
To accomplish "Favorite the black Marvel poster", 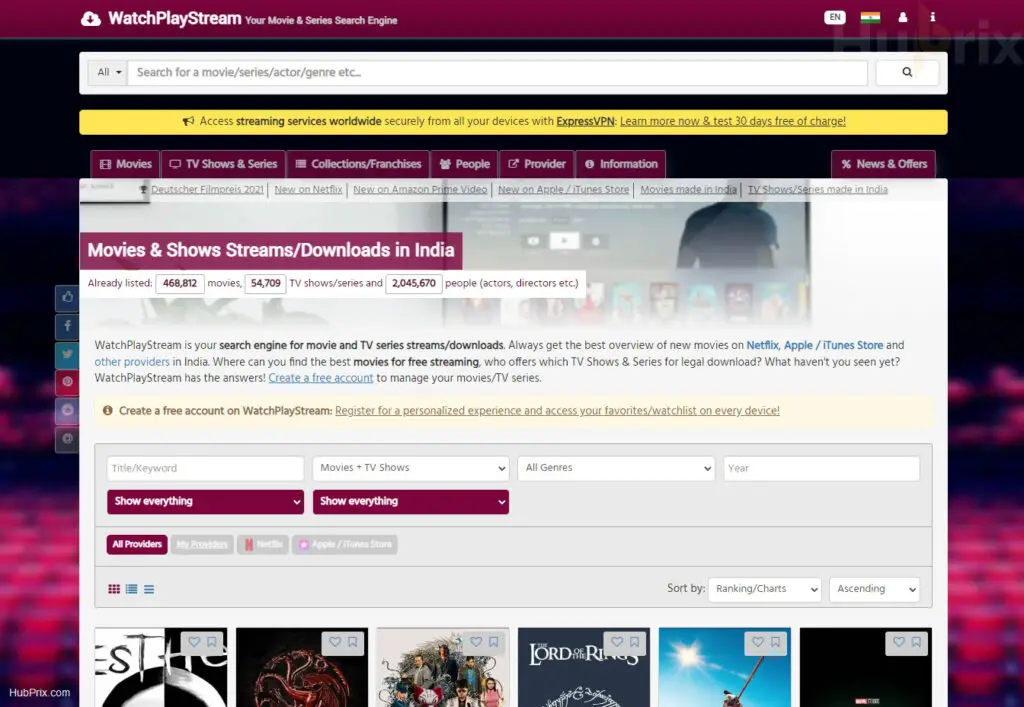I will [899, 642].
